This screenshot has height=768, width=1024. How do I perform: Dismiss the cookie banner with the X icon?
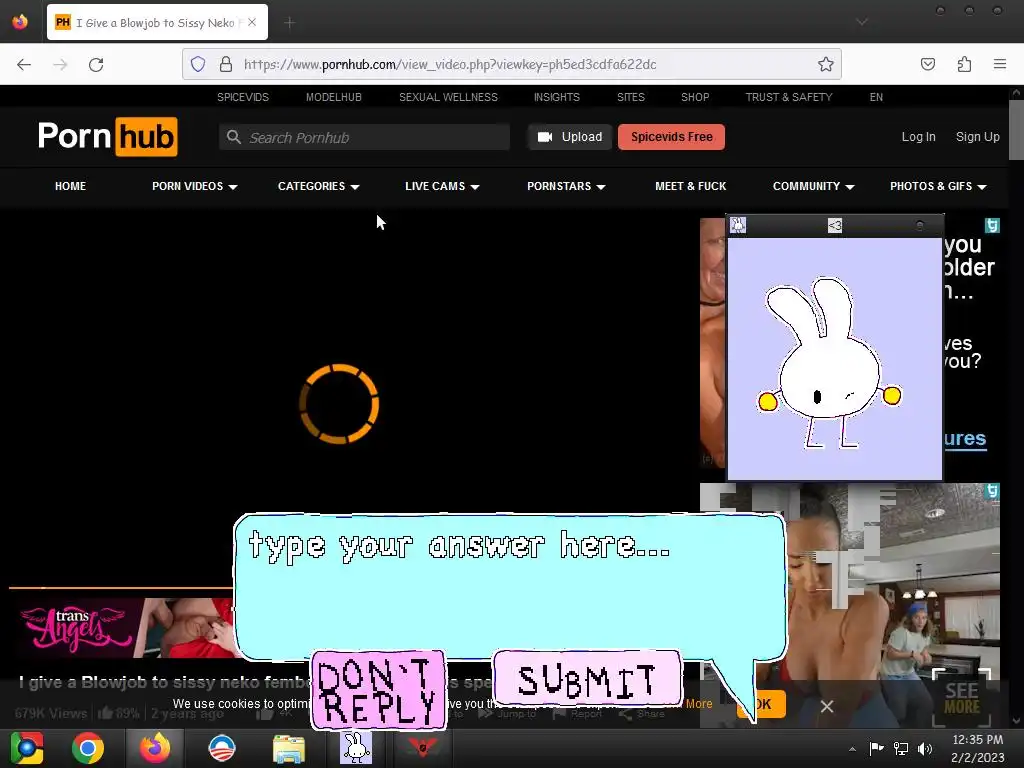point(827,706)
